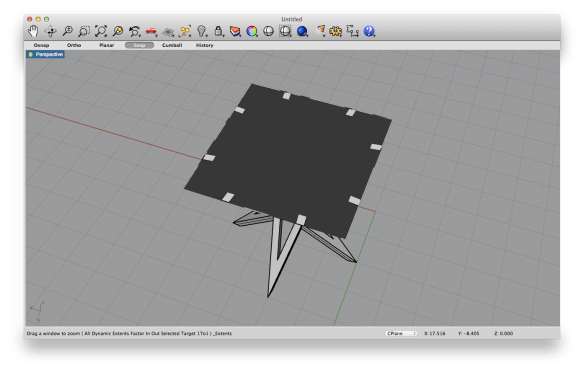Open the blue Help question icon
Image resolution: width=584 pixels, height=372 pixels.
pyautogui.click(x=369, y=31)
